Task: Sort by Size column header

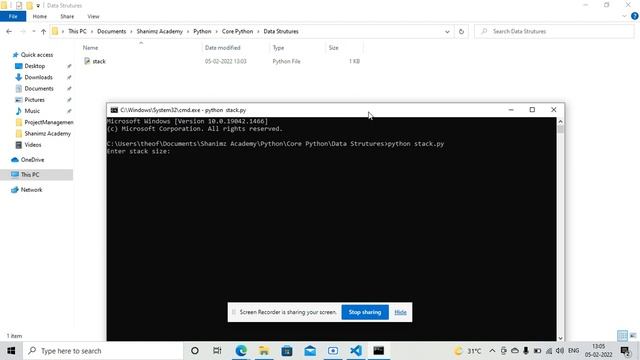Action: pos(333,48)
